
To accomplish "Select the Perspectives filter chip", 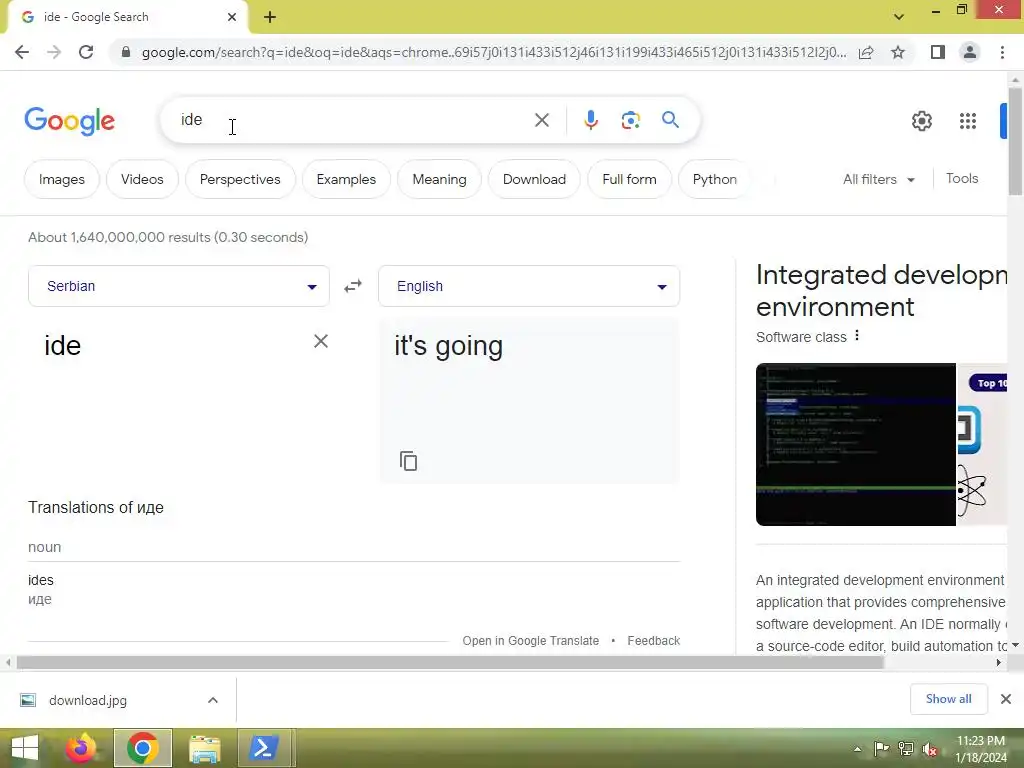I will click(240, 179).
